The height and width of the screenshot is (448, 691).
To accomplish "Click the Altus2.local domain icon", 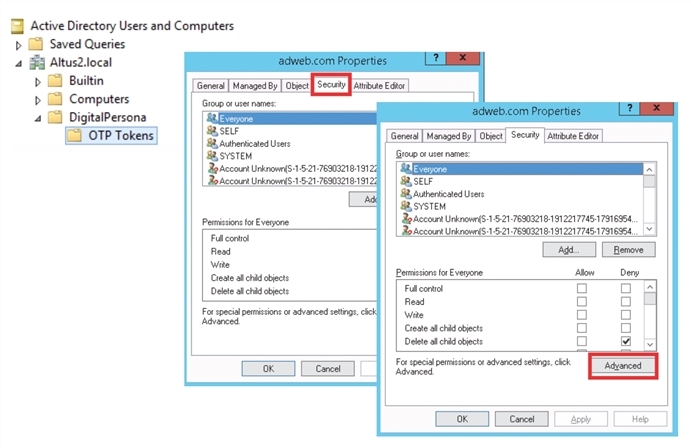I will pos(36,62).
